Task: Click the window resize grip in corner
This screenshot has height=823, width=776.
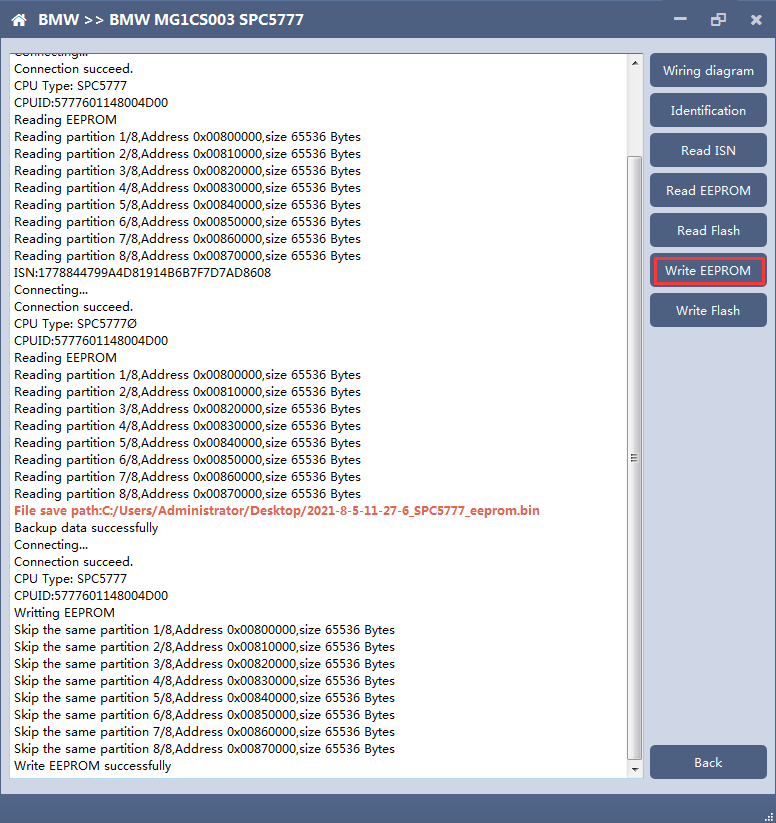Action: click(769, 817)
